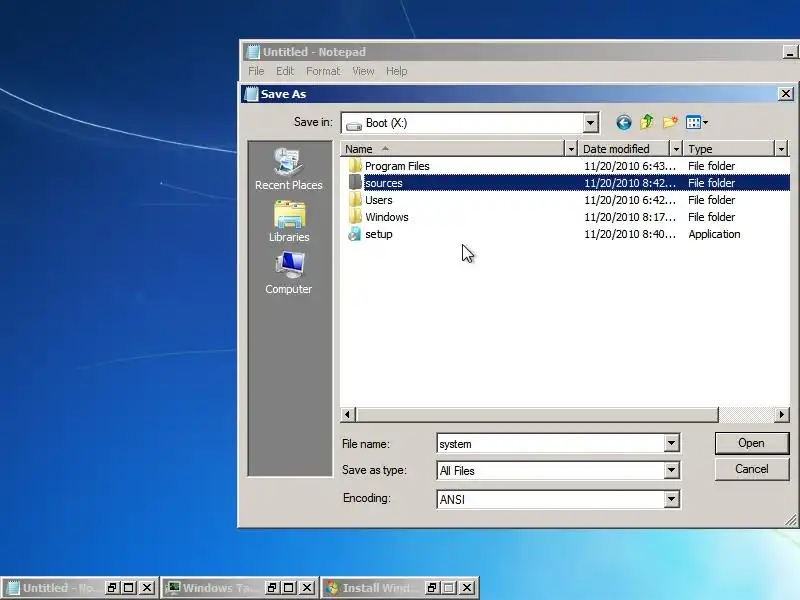Open the Save as type dropdown
The height and width of the screenshot is (600, 800).
(671, 470)
